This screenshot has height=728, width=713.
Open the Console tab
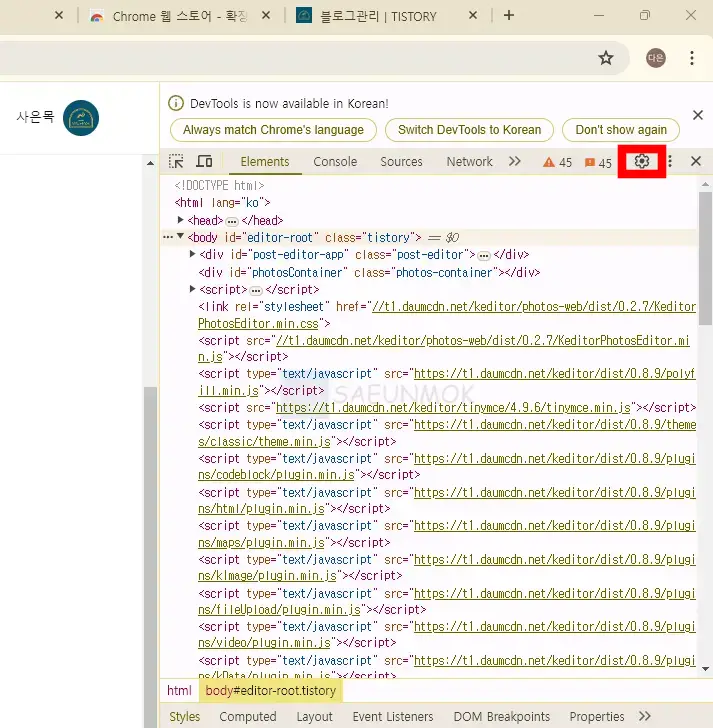pyautogui.click(x=335, y=162)
